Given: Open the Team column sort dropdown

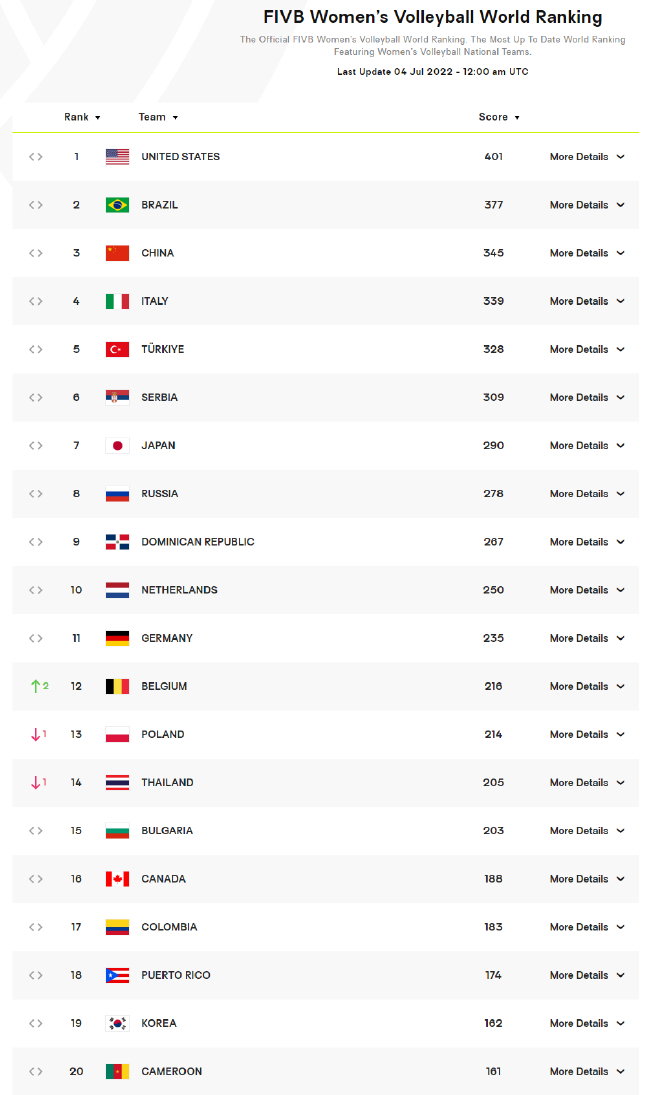Looking at the screenshot, I should [x=159, y=117].
